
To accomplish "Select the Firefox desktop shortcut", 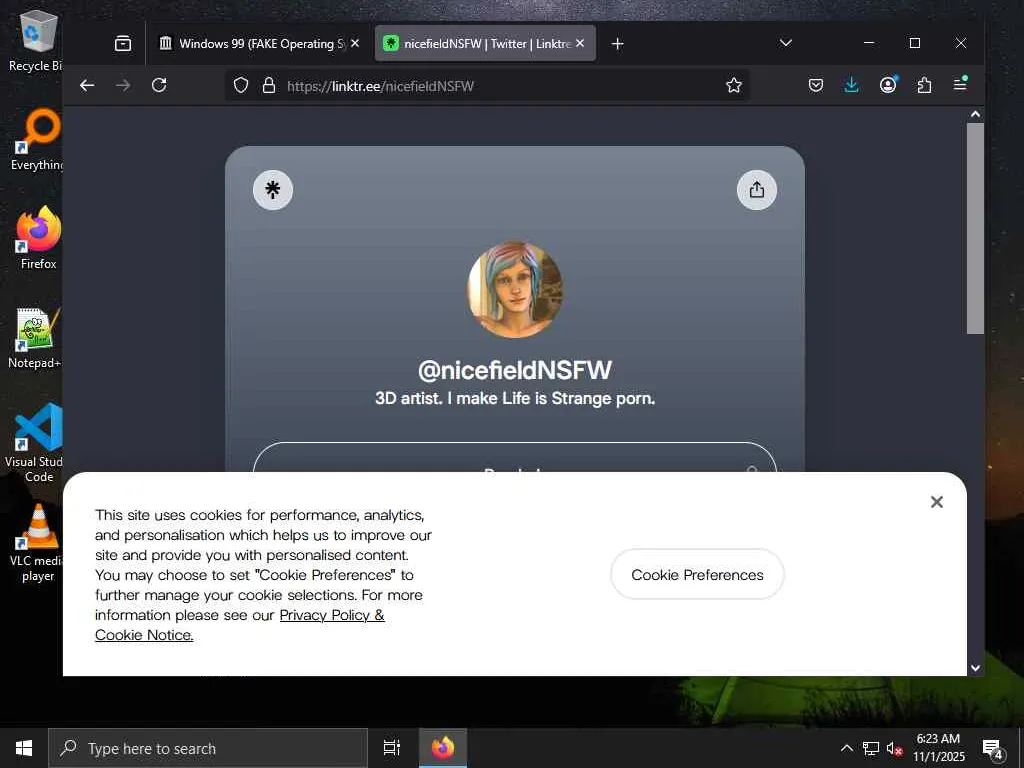I will (38, 238).
